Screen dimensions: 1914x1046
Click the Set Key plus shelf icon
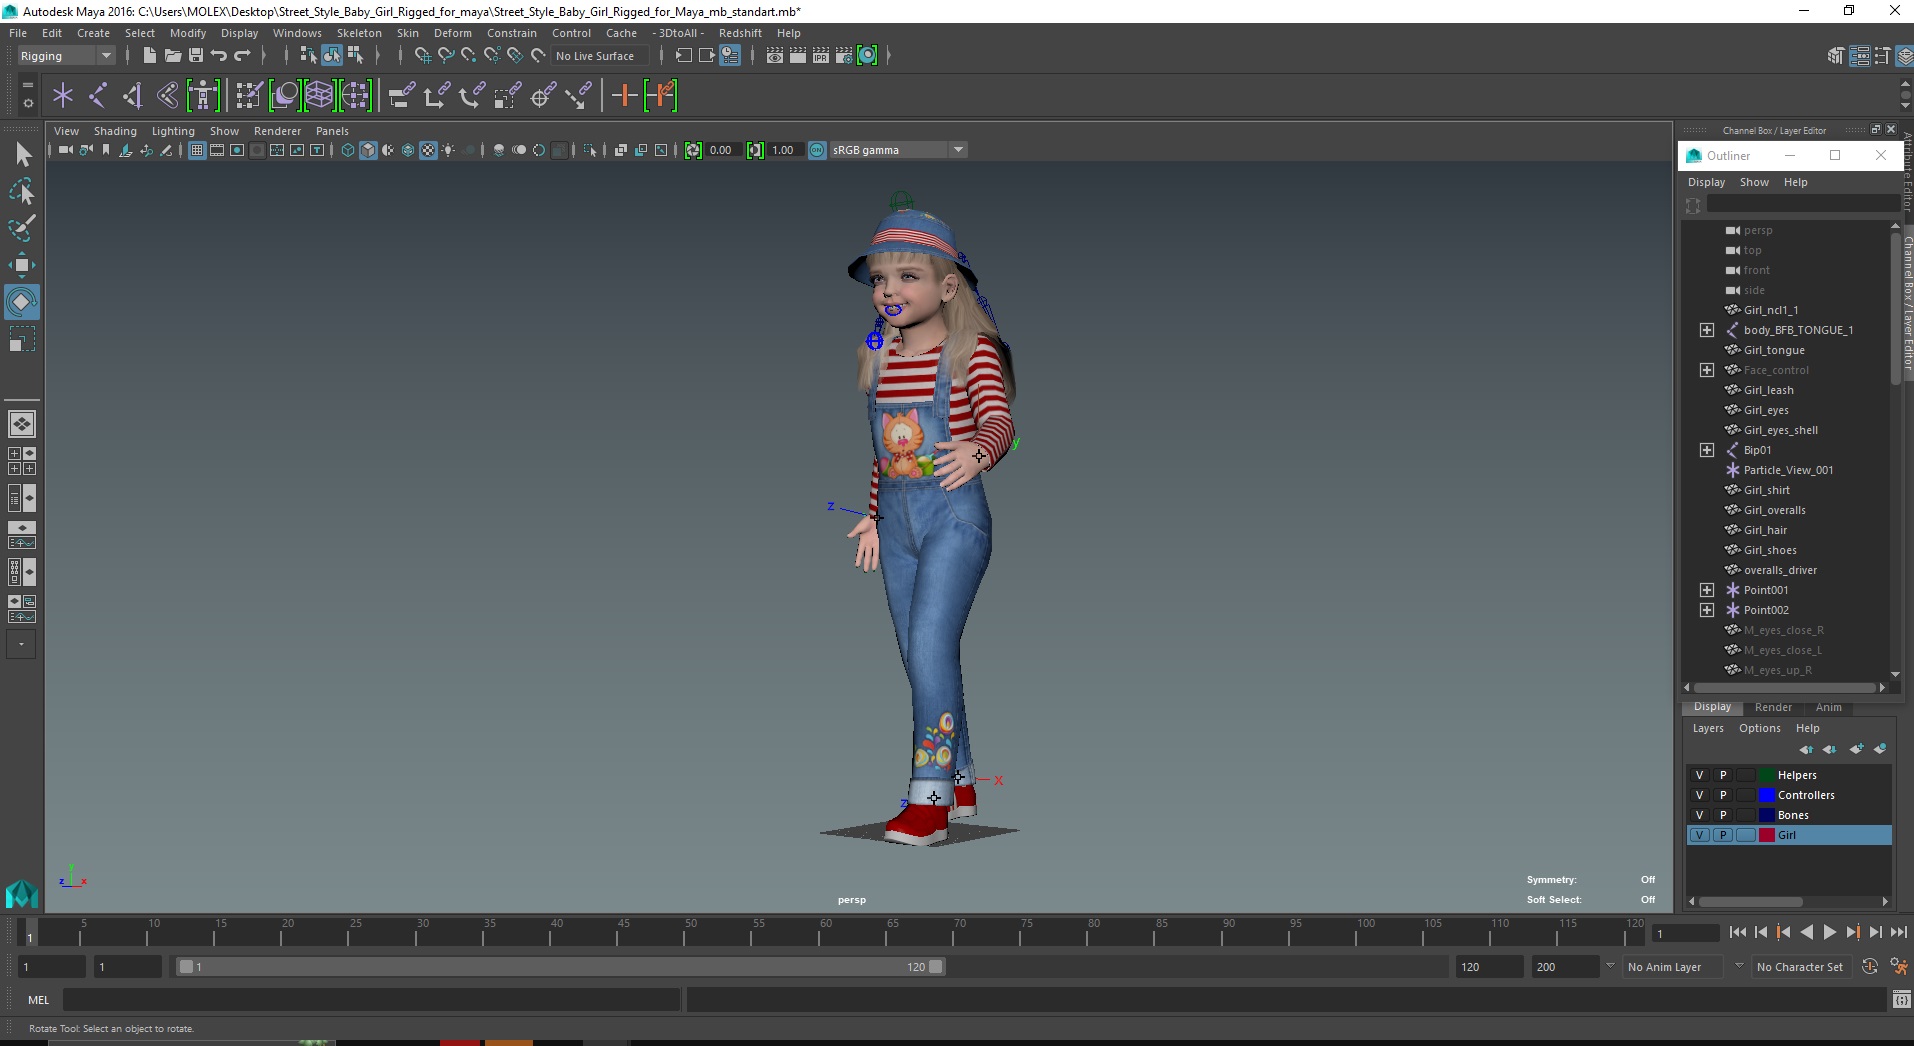pos(624,96)
